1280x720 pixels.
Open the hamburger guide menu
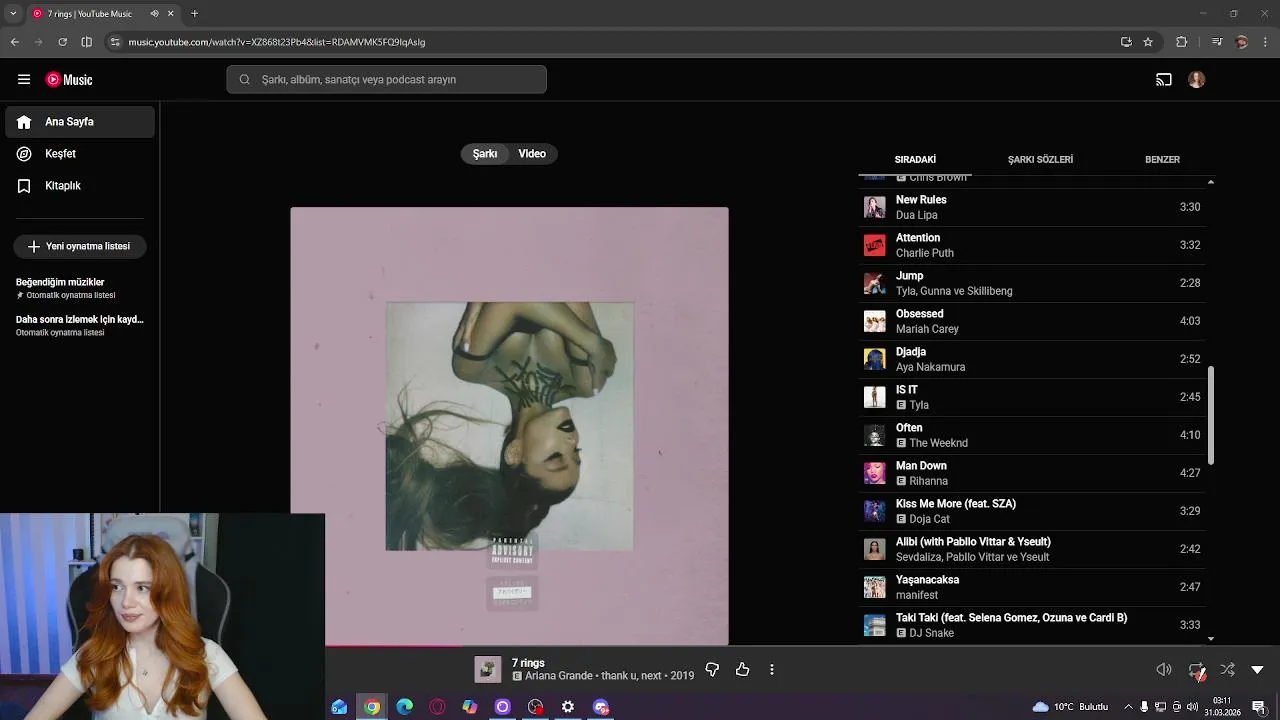pyautogui.click(x=24, y=80)
